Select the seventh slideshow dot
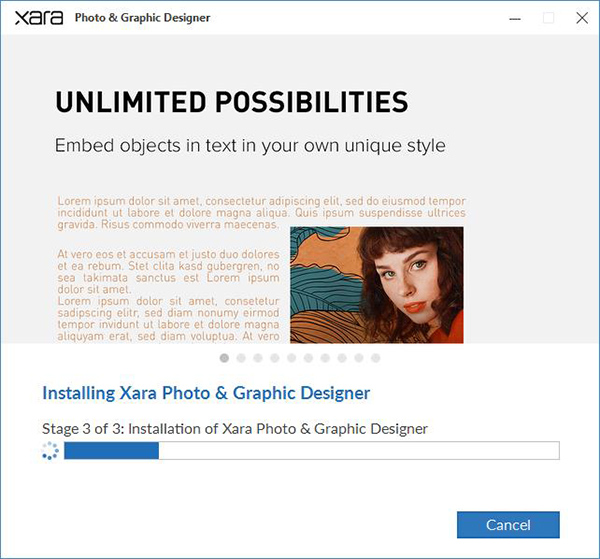Image resolution: width=600 pixels, height=559 pixels. [x=325, y=358]
